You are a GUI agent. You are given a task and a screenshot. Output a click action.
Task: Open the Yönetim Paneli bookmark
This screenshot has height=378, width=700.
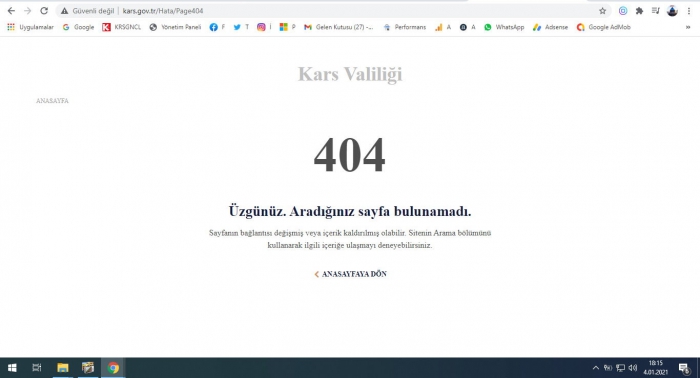[175, 27]
